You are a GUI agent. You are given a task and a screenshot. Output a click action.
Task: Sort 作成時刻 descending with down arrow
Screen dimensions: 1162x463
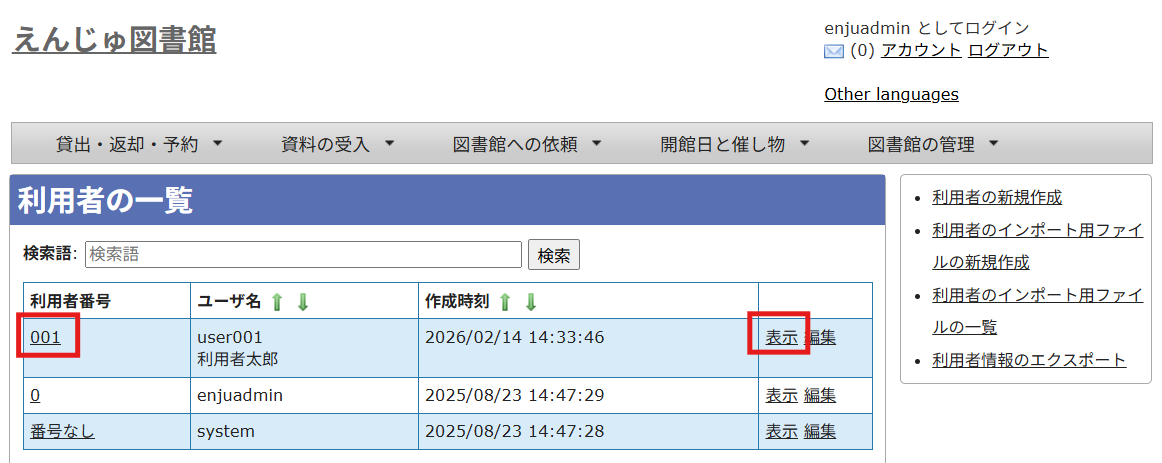(x=531, y=302)
